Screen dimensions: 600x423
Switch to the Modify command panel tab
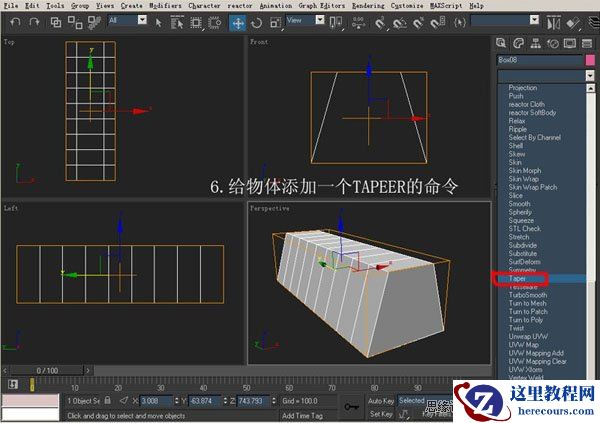tap(518, 43)
